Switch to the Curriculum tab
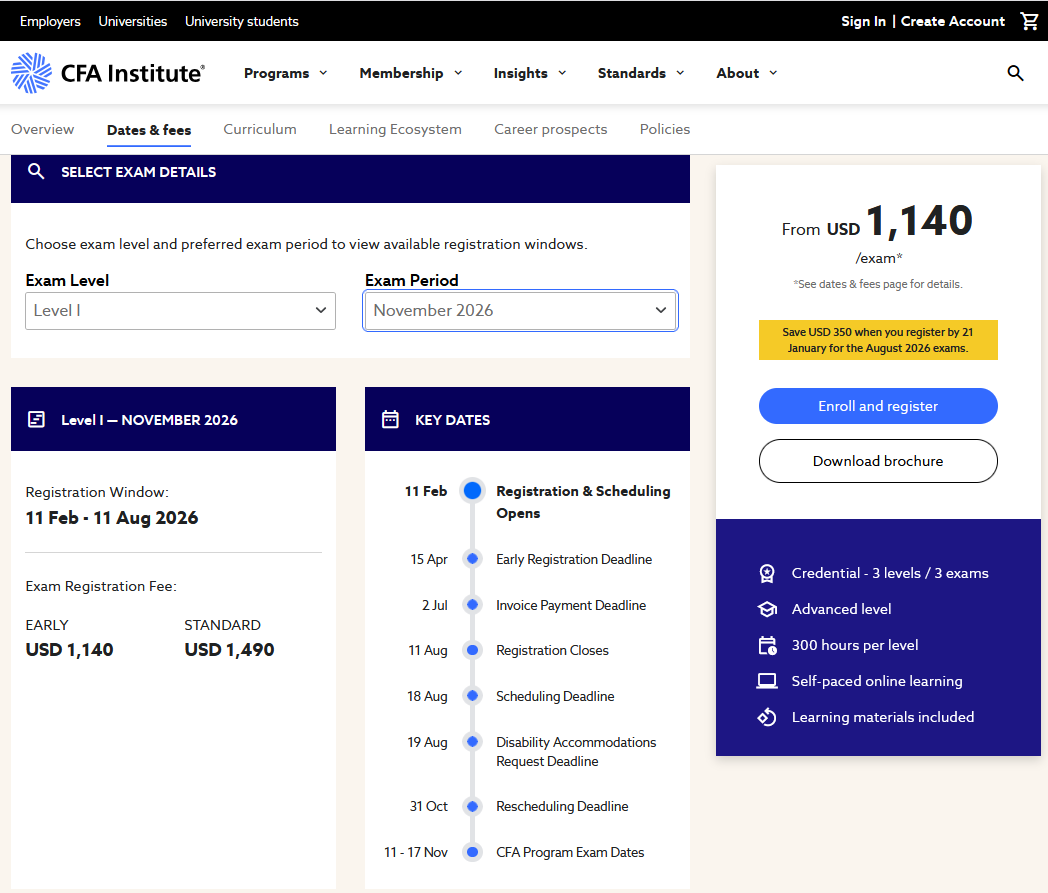Viewport: 1048px width, 893px height. point(260,129)
